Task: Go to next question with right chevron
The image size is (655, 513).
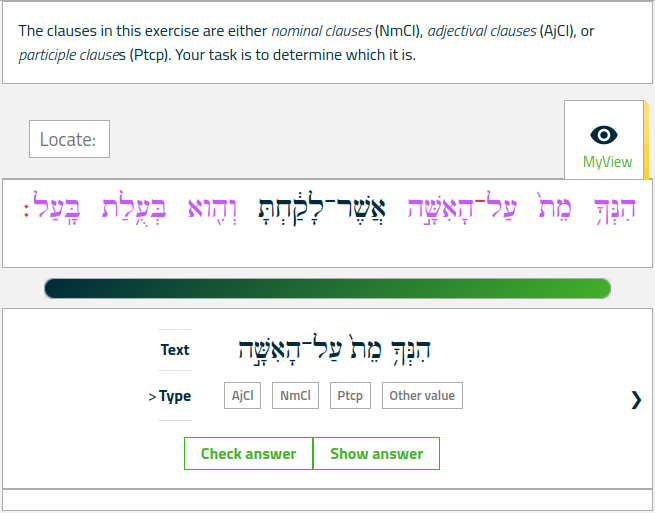Action: [636, 400]
